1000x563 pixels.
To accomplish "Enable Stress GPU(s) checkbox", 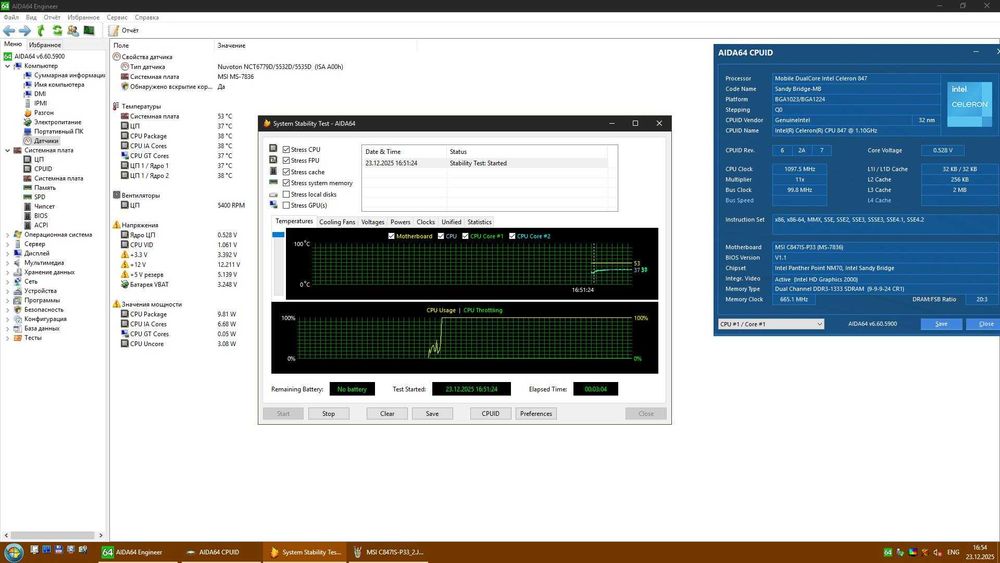I will tap(286, 205).
